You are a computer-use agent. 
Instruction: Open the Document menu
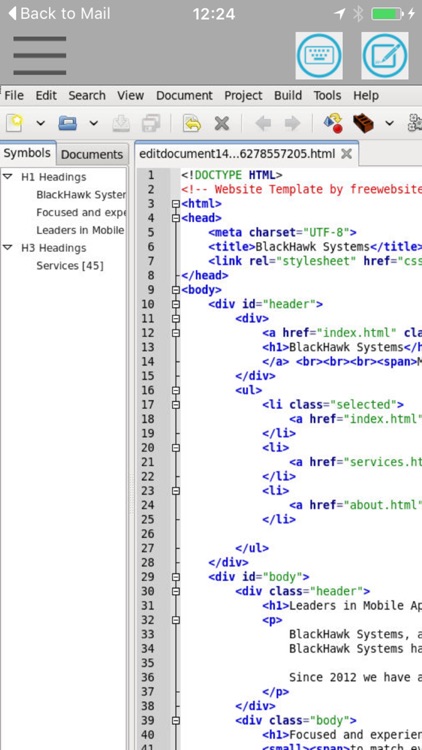click(184, 96)
